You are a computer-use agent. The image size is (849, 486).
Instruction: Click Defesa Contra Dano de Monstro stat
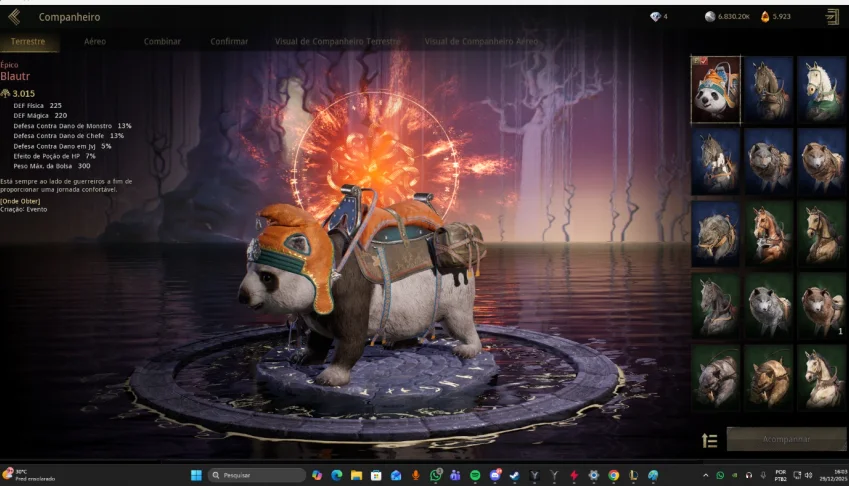point(72,126)
